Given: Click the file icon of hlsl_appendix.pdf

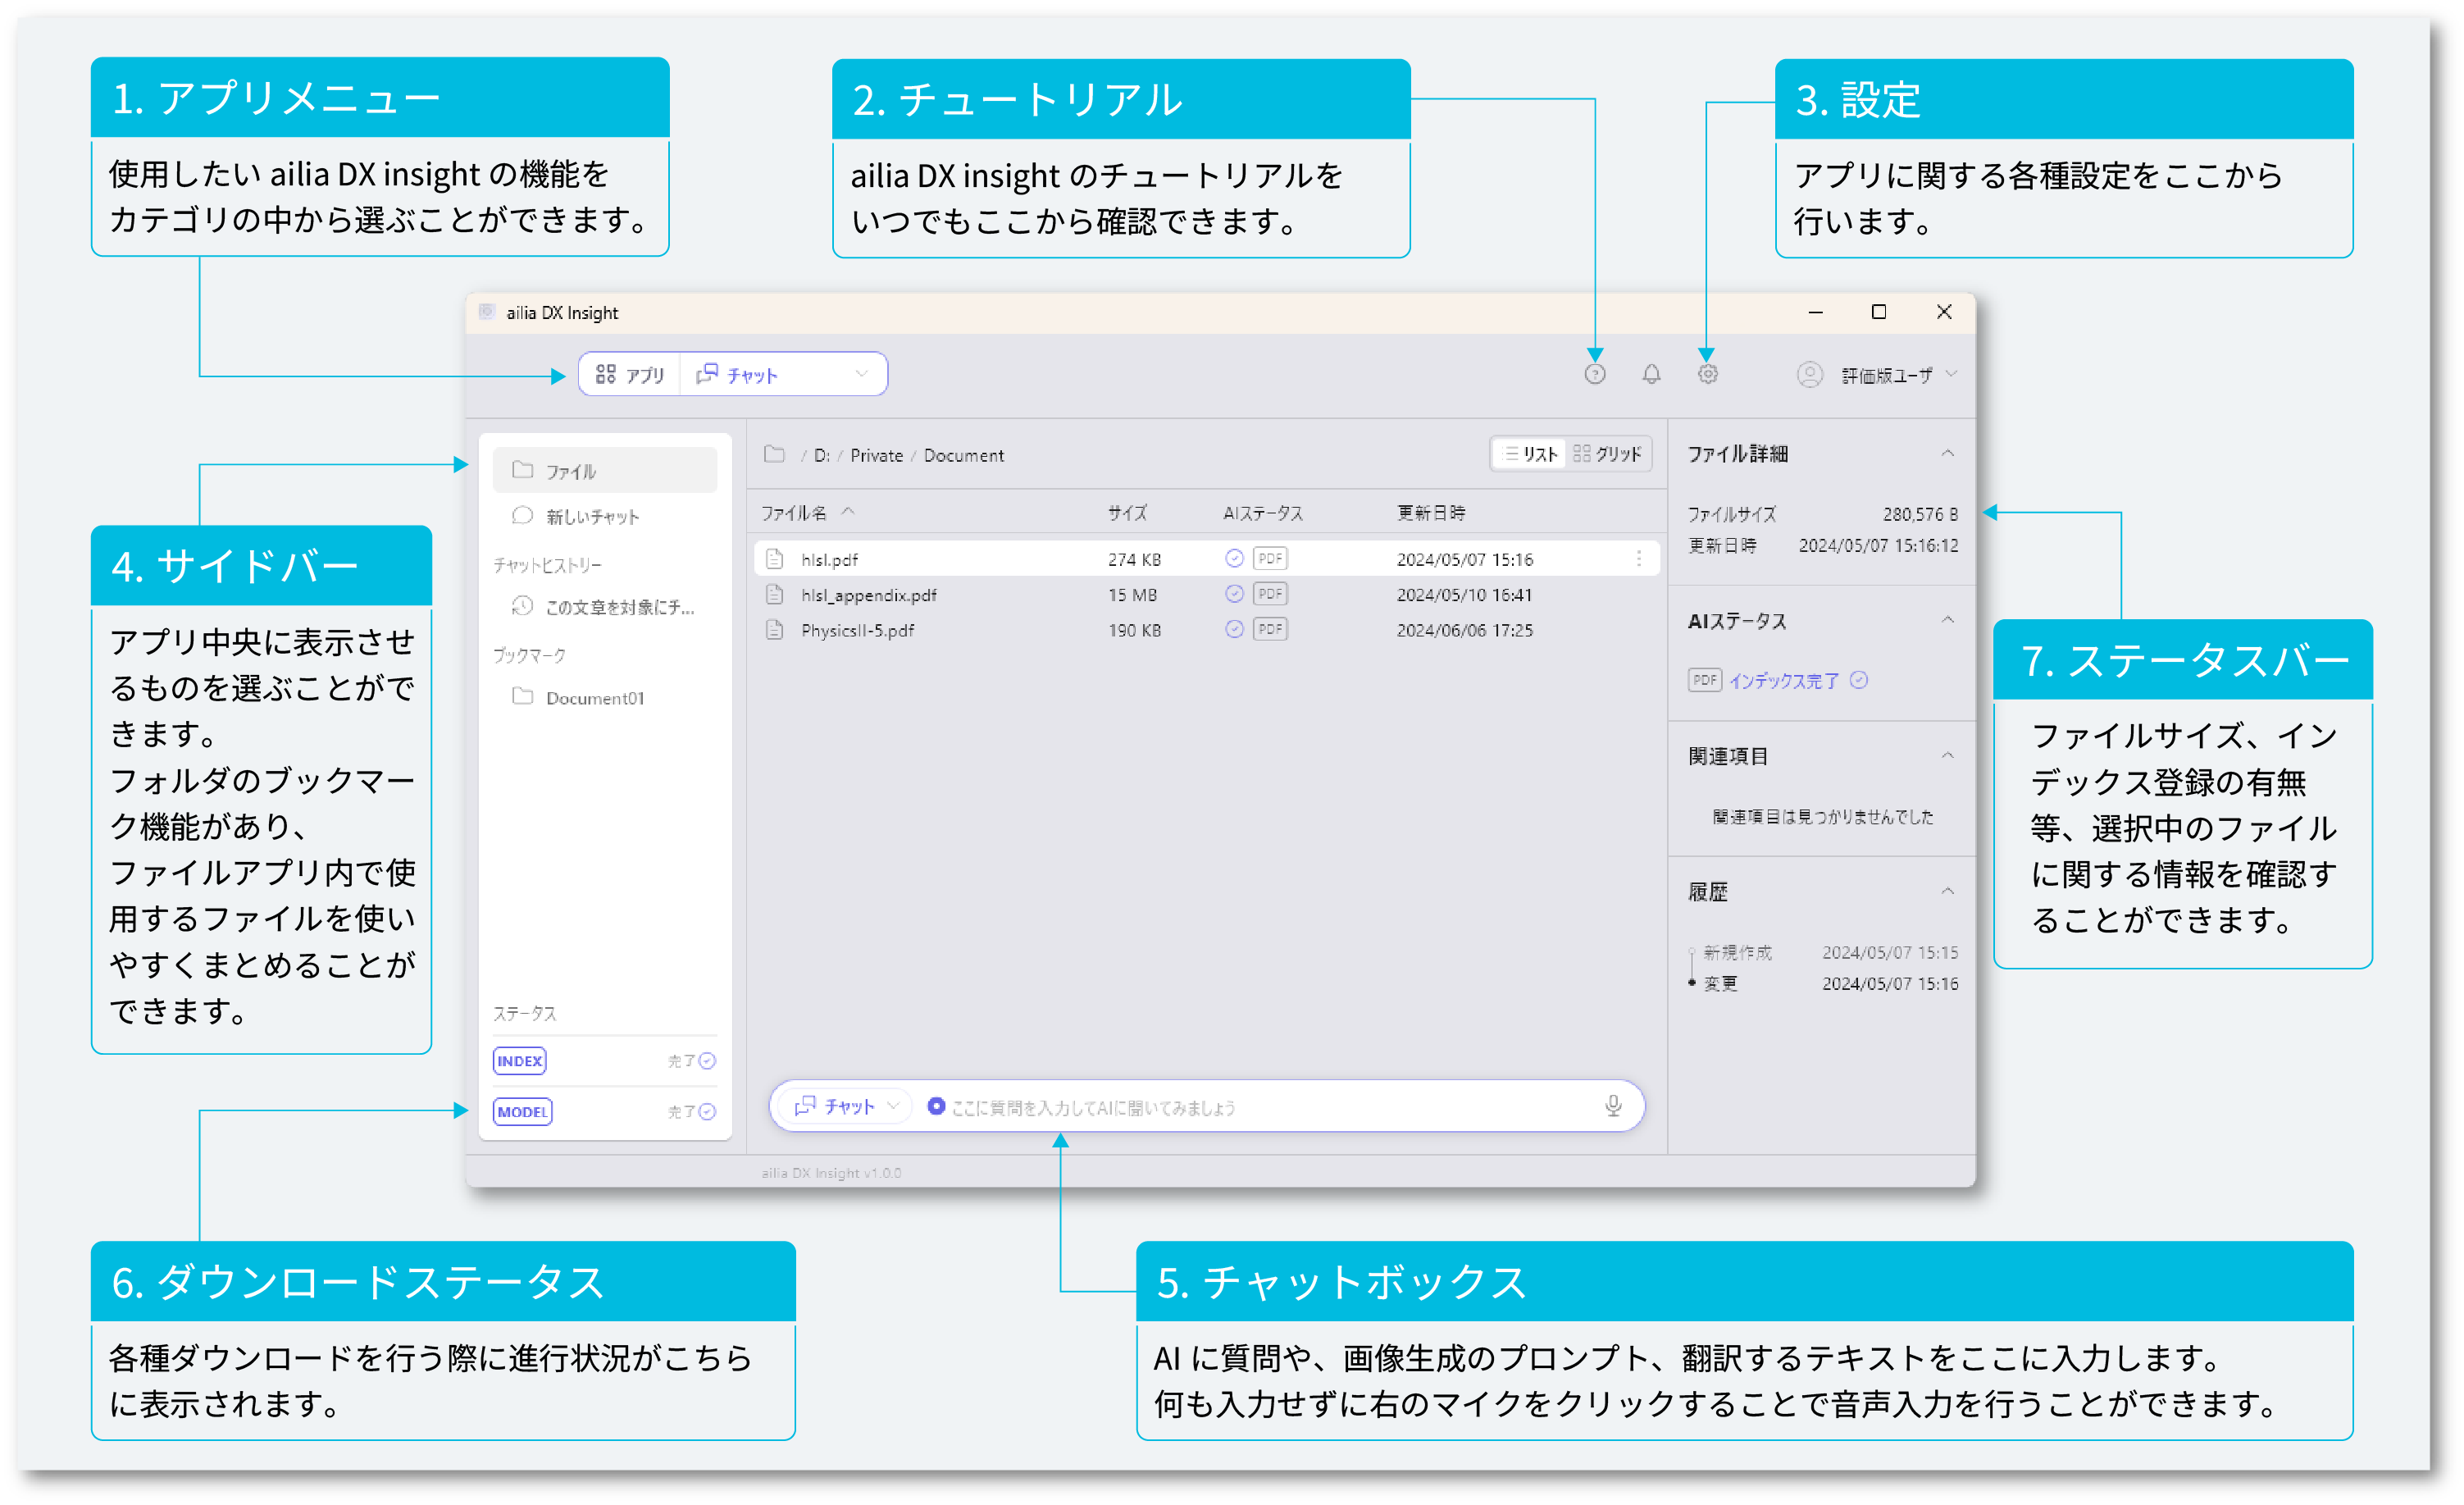Looking at the screenshot, I should point(774,595).
